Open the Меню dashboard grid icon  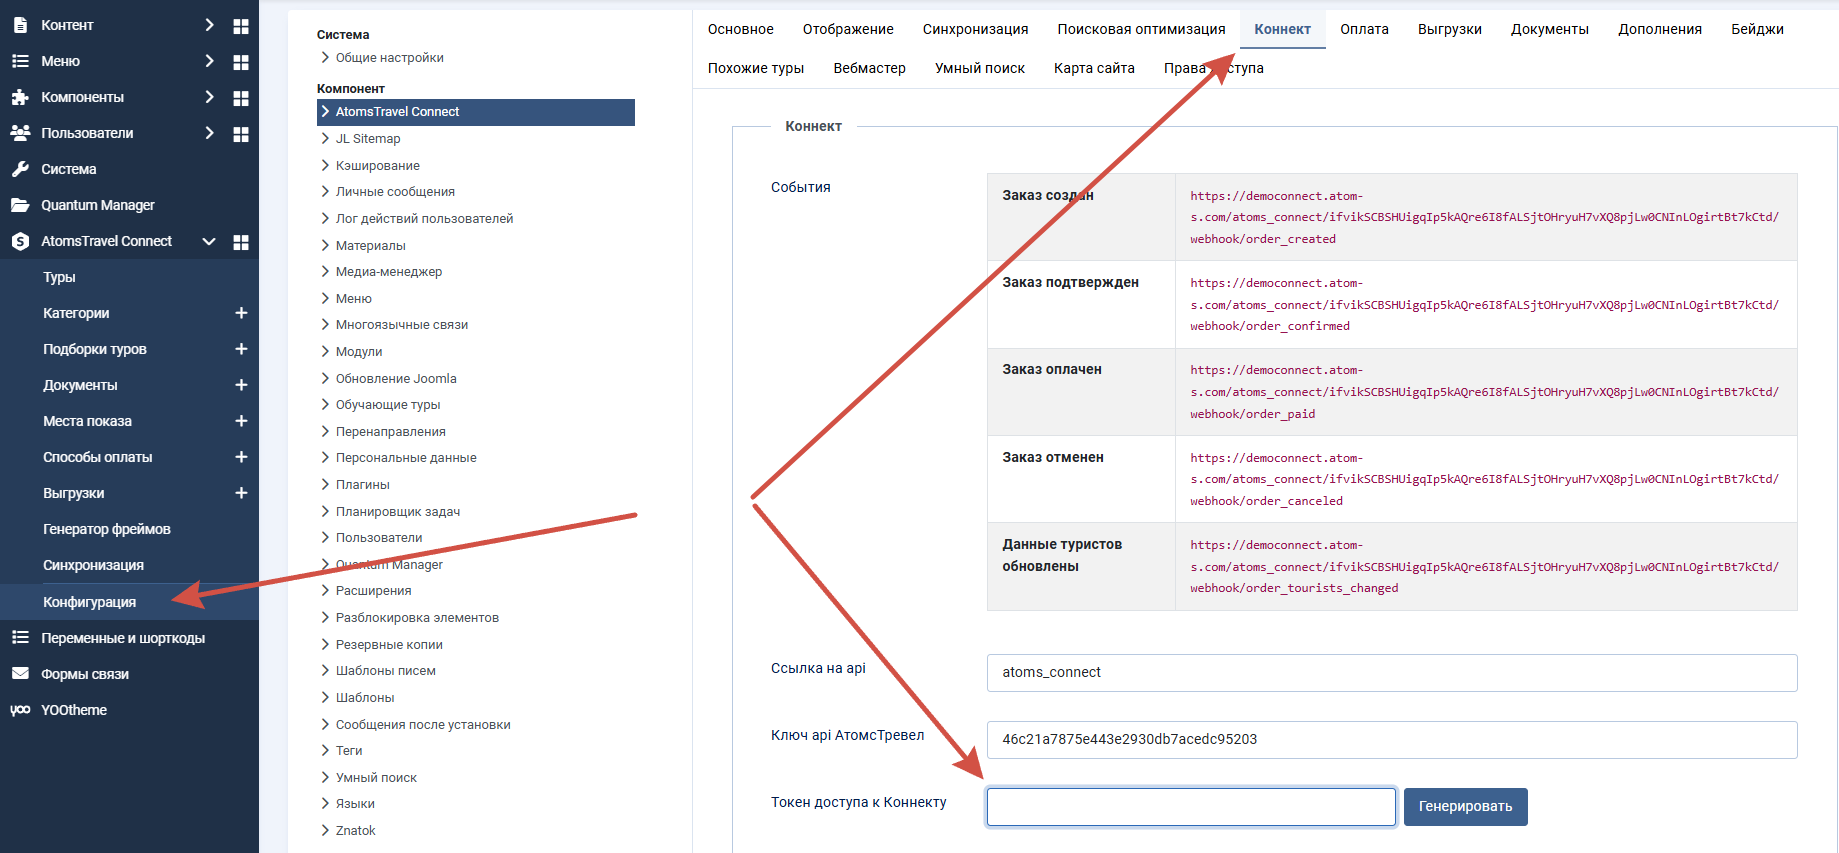point(241,62)
